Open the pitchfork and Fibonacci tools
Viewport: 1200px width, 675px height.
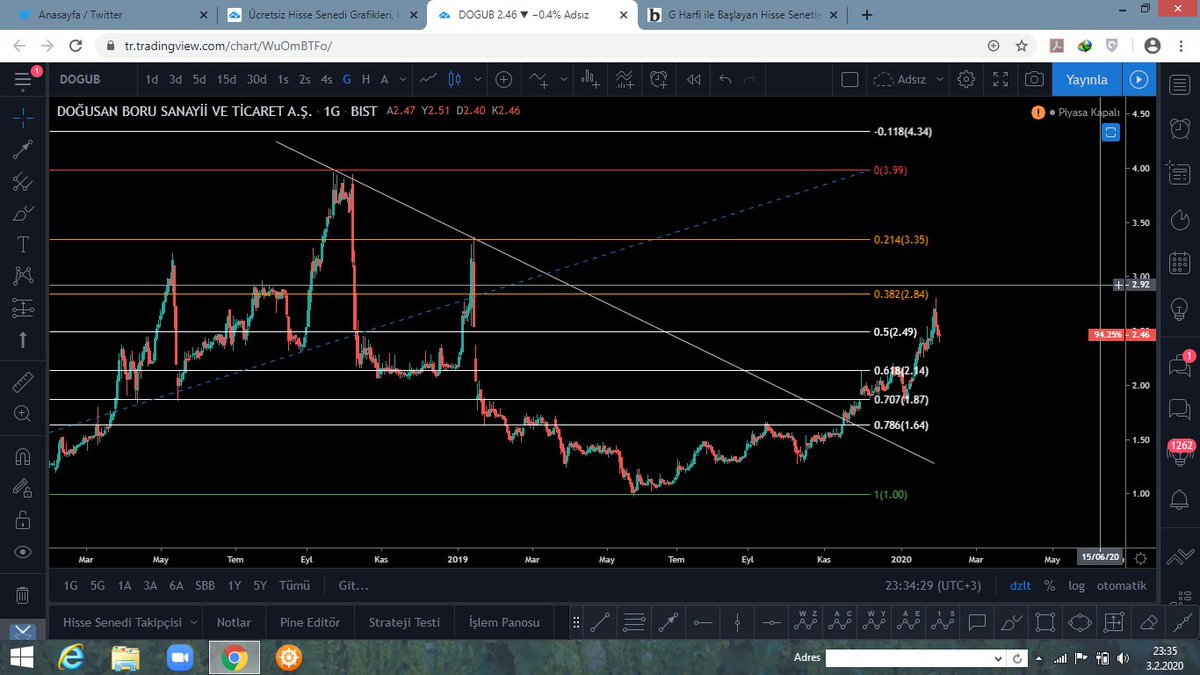[22, 182]
